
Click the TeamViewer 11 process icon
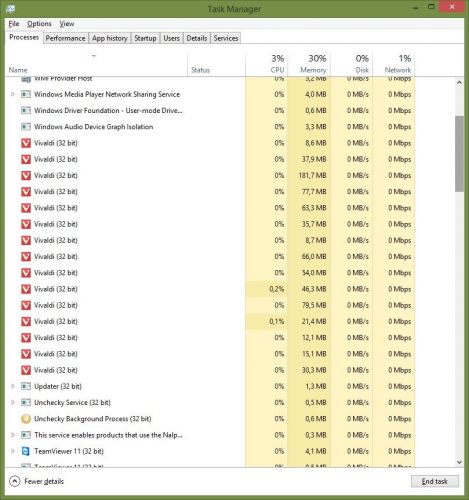coord(26,451)
